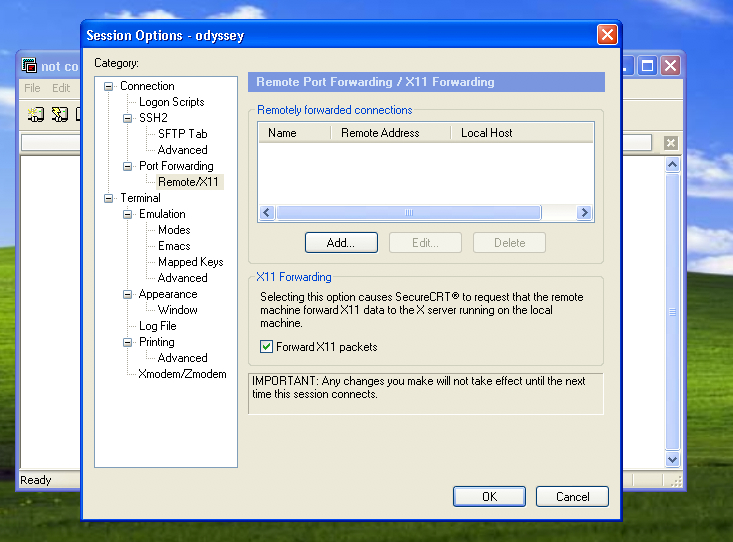Open File menu in background window

(x=32, y=88)
